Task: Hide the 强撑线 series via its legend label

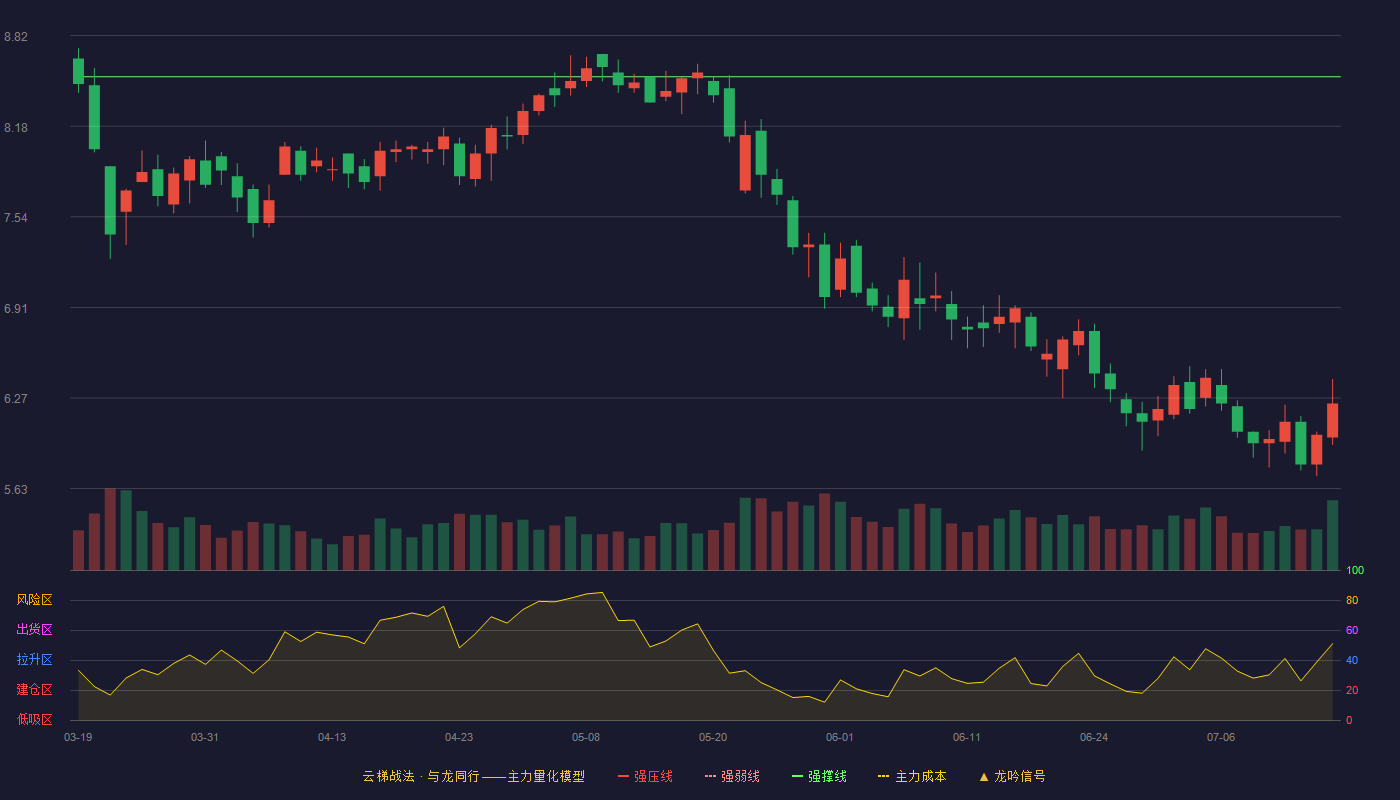Action: [827, 776]
